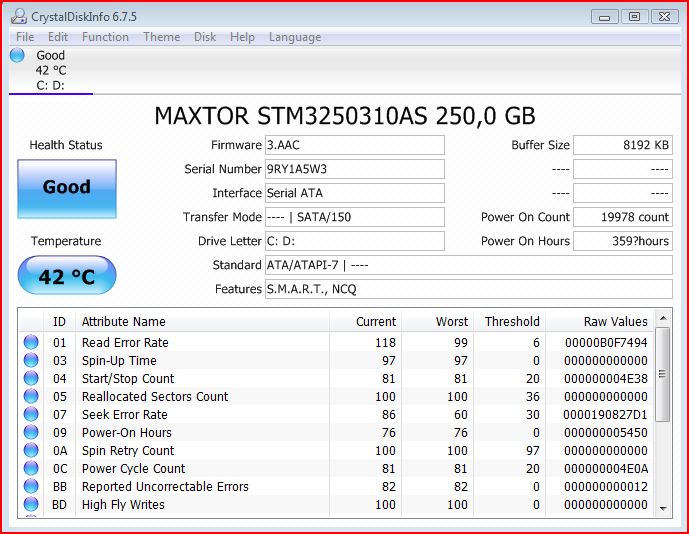Open the Theme menu
This screenshot has height=534, width=689.
coord(161,37)
